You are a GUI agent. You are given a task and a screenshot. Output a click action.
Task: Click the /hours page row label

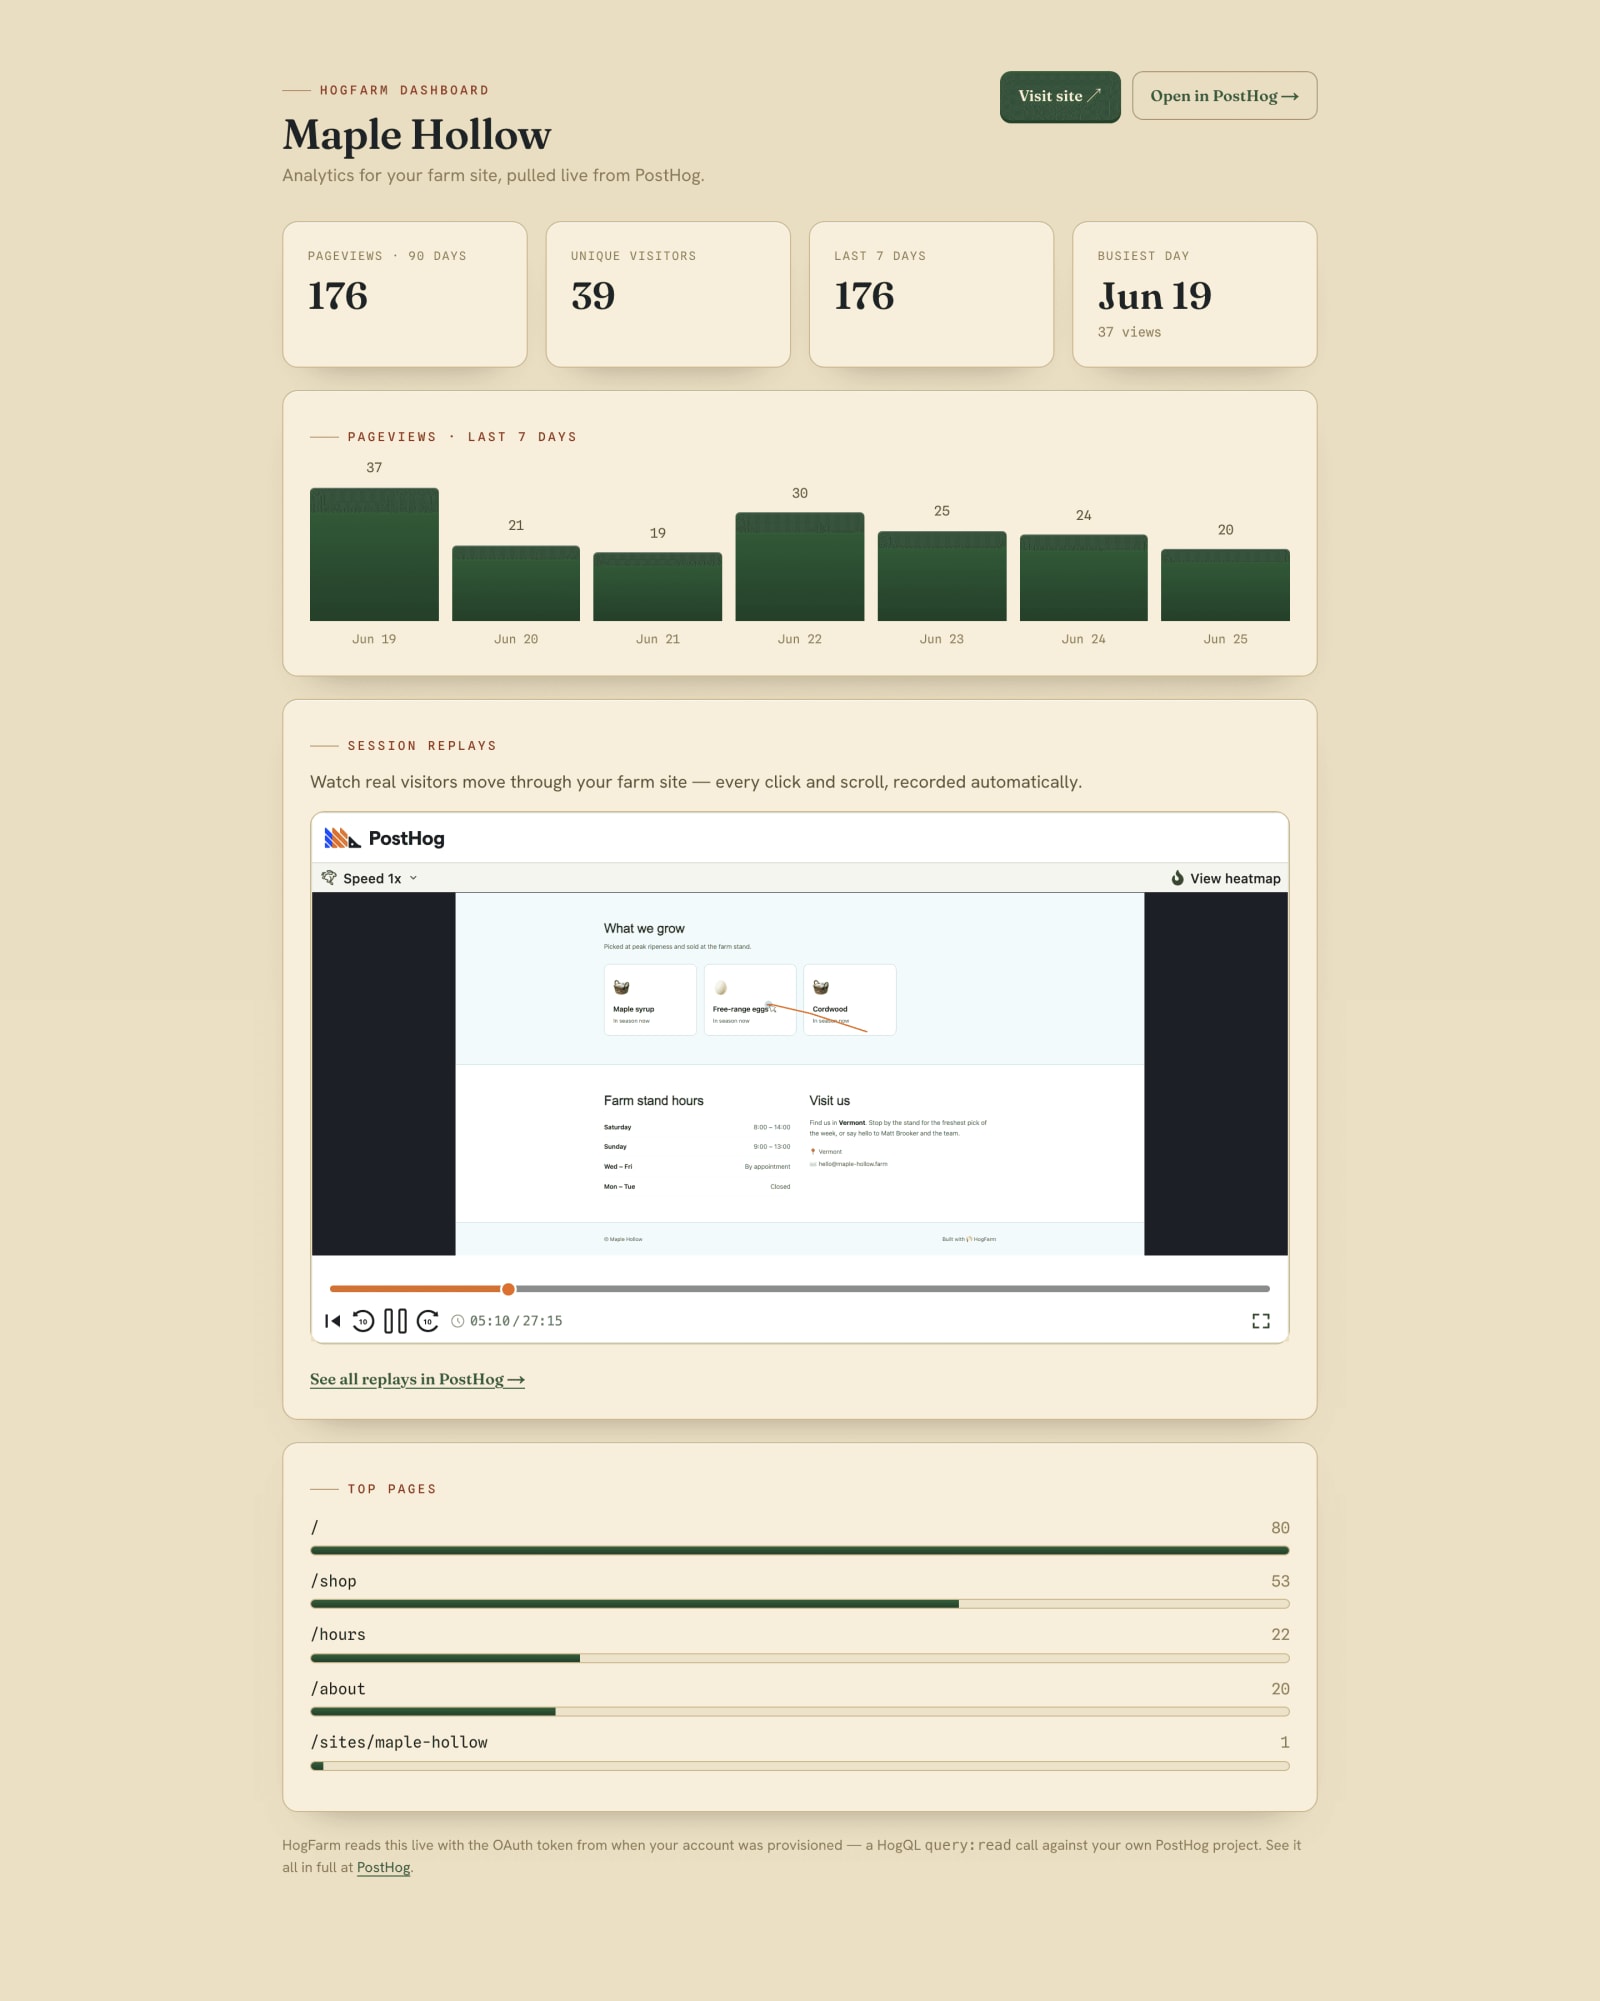tap(338, 1634)
